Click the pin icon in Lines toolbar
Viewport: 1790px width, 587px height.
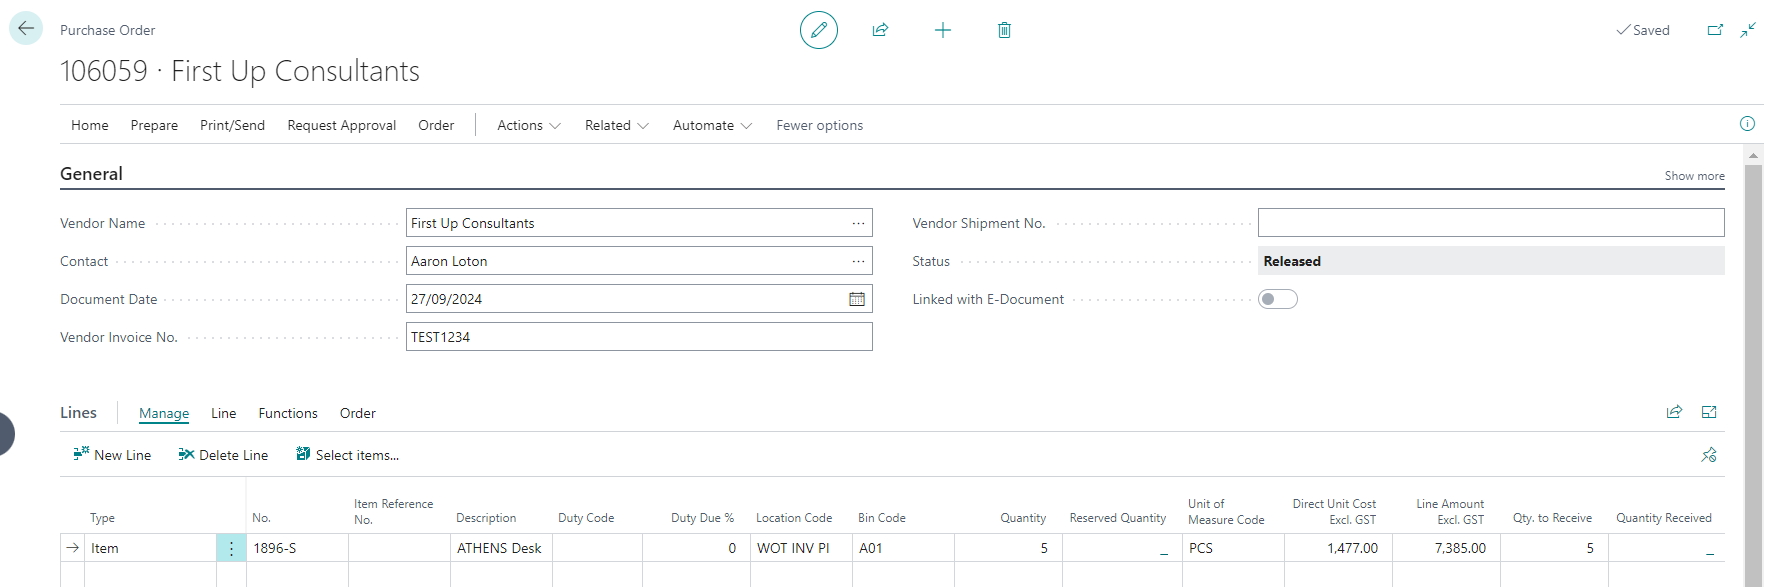pos(1709,455)
